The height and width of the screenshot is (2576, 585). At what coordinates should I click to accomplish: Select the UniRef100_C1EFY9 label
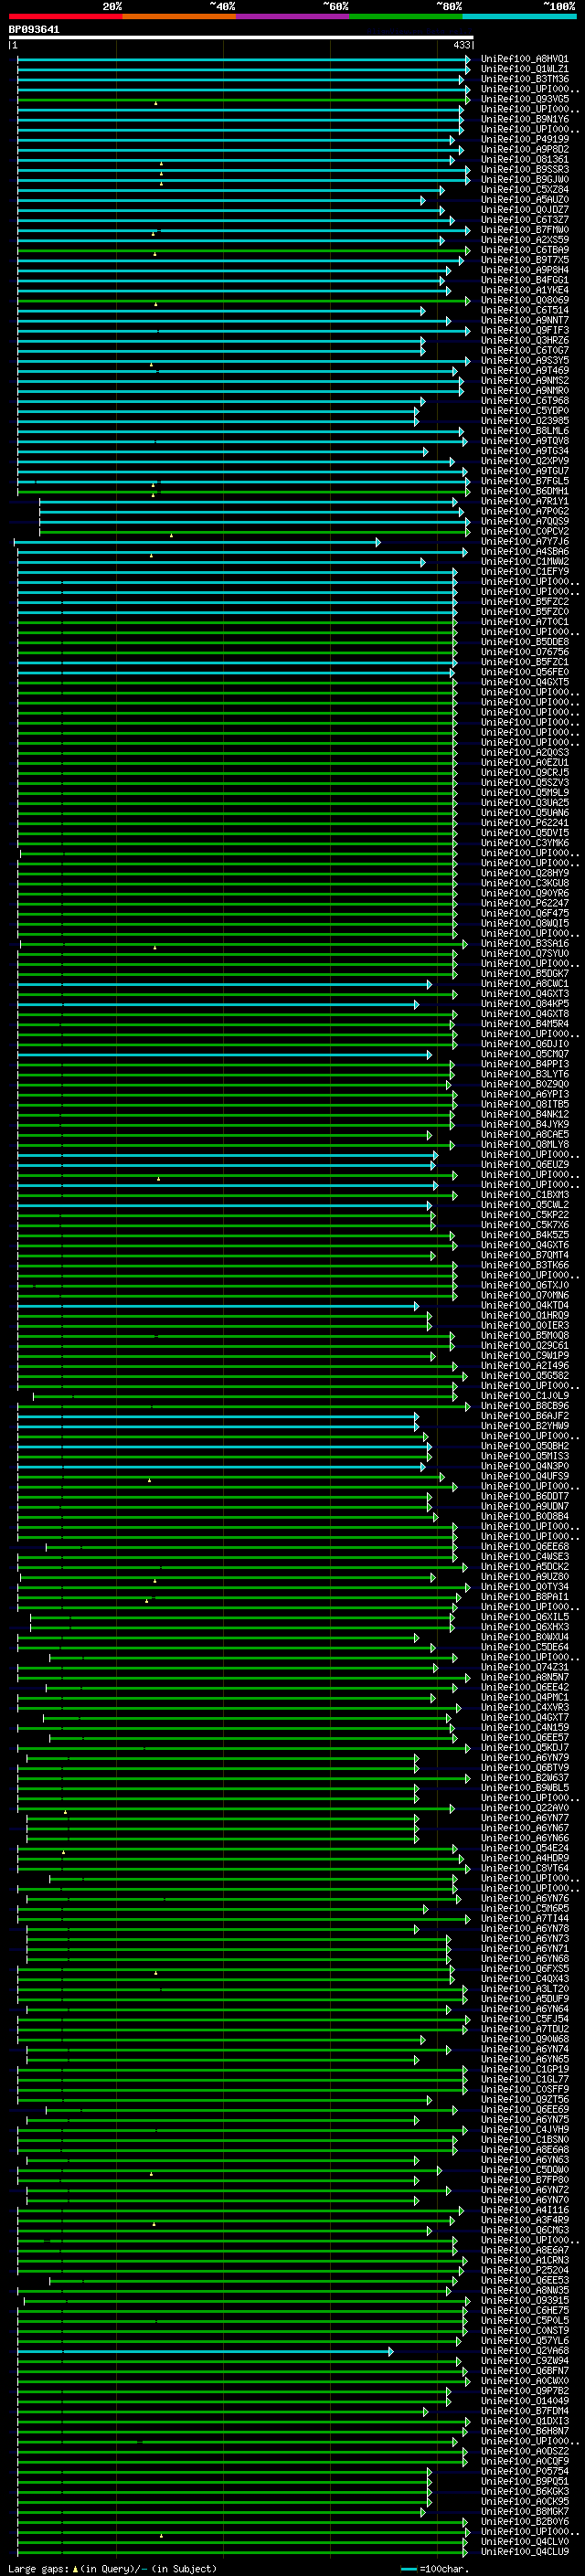[x=525, y=571]
